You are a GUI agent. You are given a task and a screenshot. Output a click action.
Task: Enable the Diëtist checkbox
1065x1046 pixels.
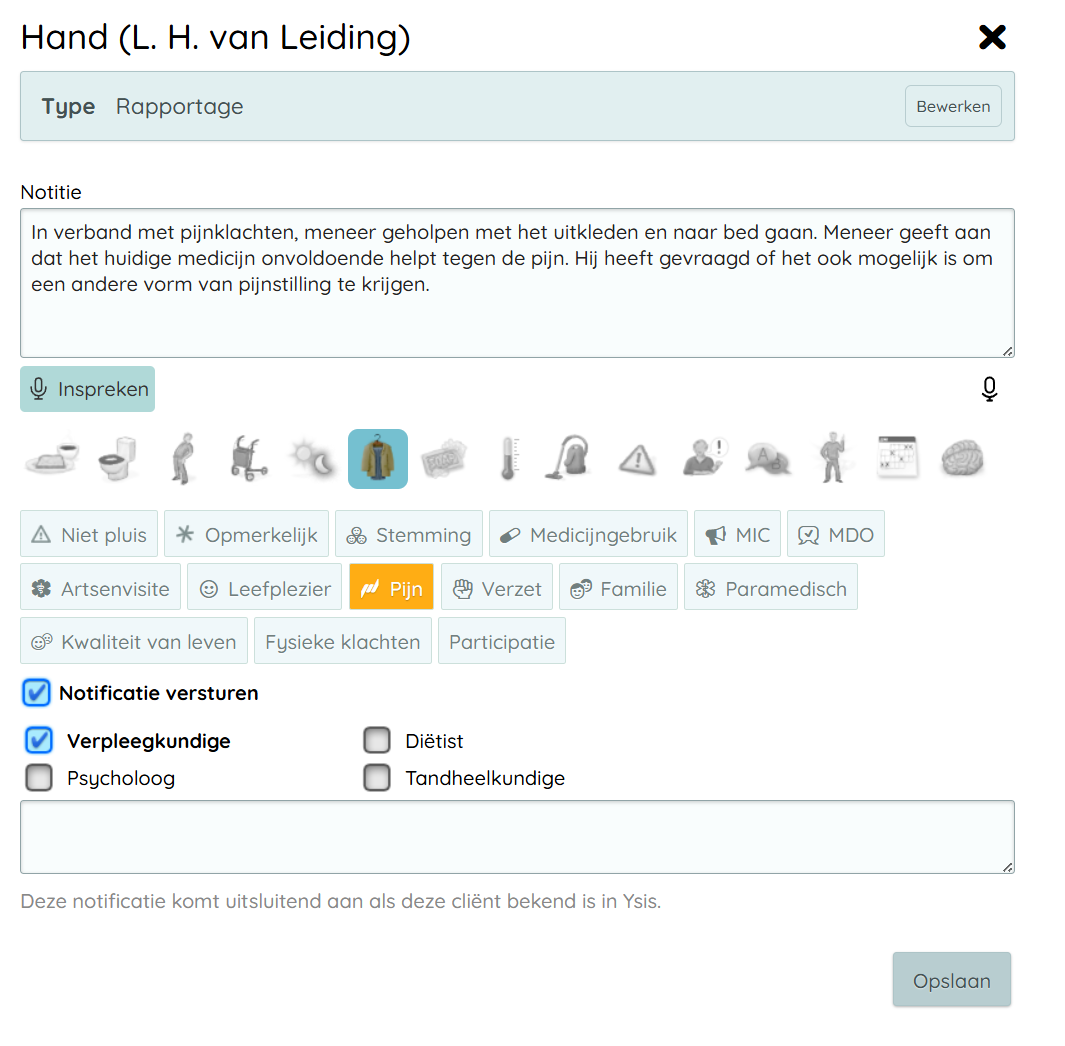pyautogui.click(x=377, y=741)
